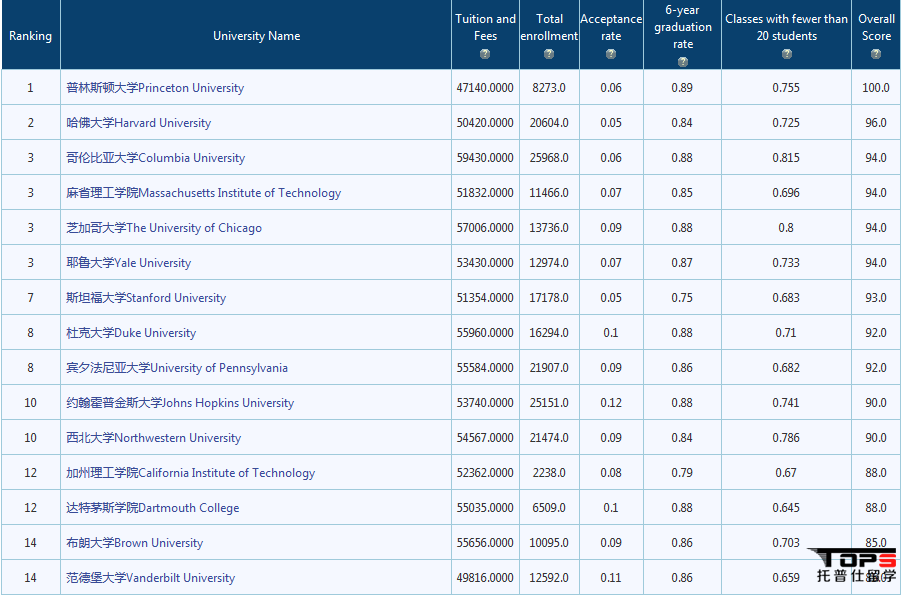Select Dartmouth's class ratio 0.645
The height and width of the screenshot is (595, 901).
point(786,508)
